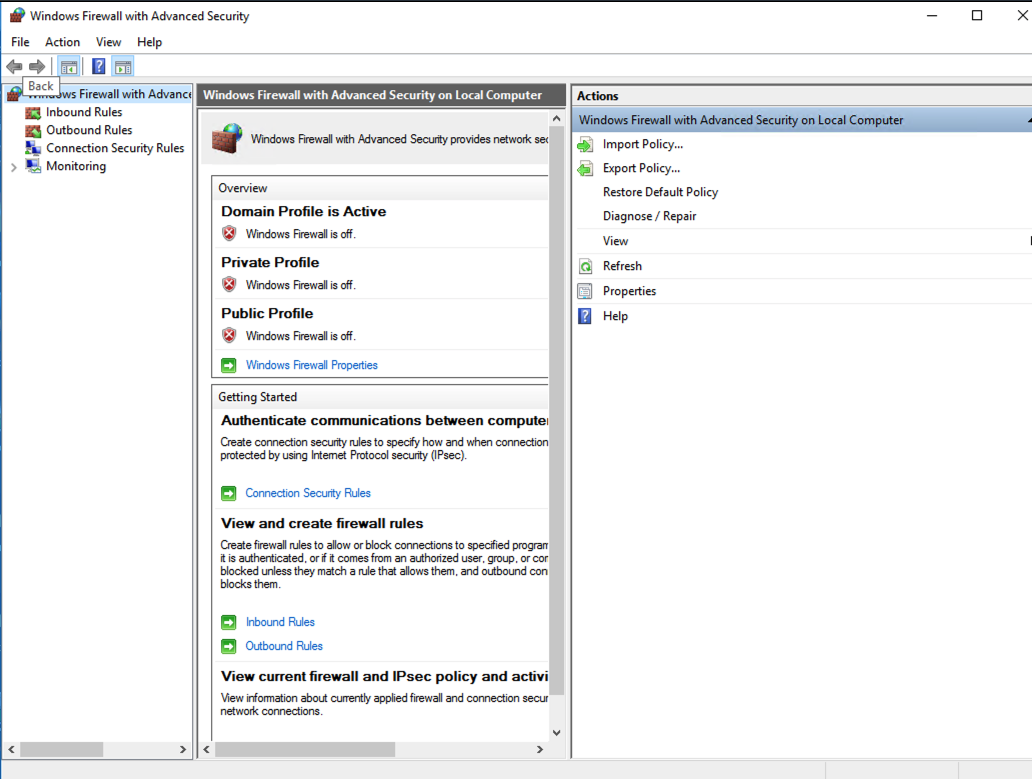Click the Help icon in Actions pane
This screenshot has width=1032, height=779.
tap(585, 316)
